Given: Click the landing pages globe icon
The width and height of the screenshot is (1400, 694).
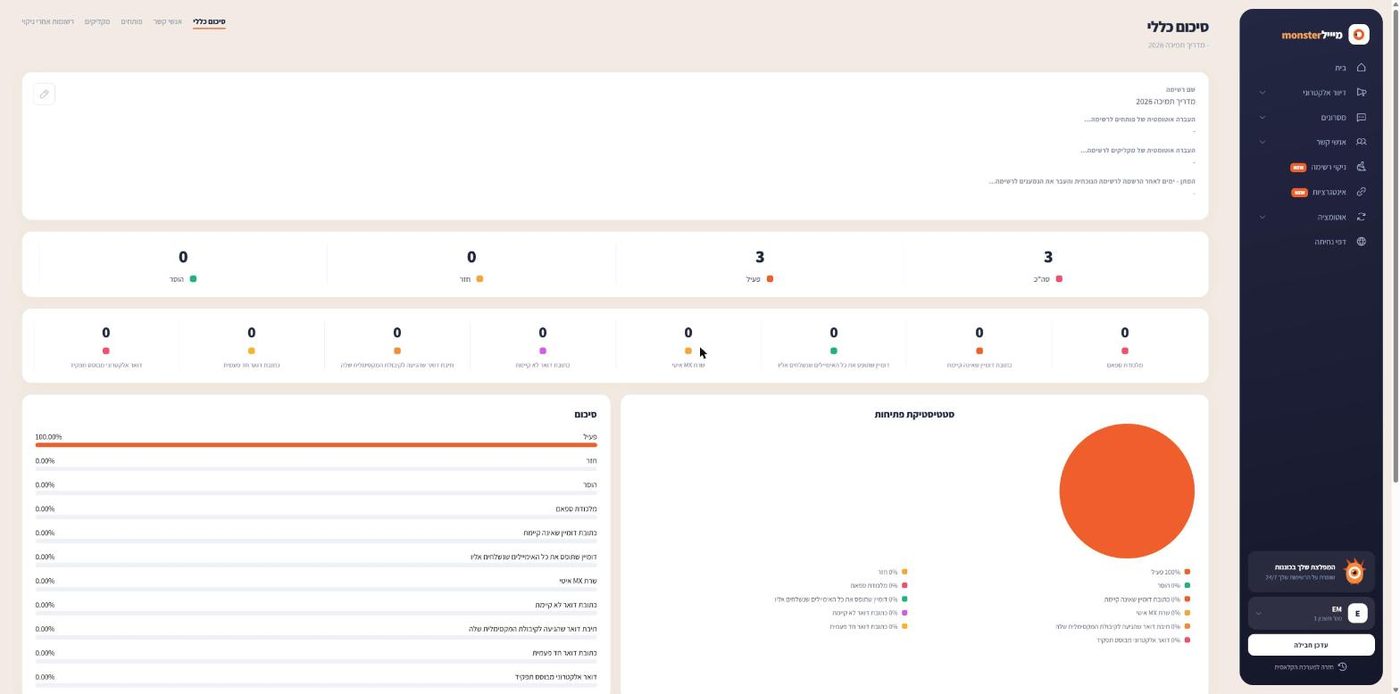Looking at the screenshot, I should [x=1361, y=242].
